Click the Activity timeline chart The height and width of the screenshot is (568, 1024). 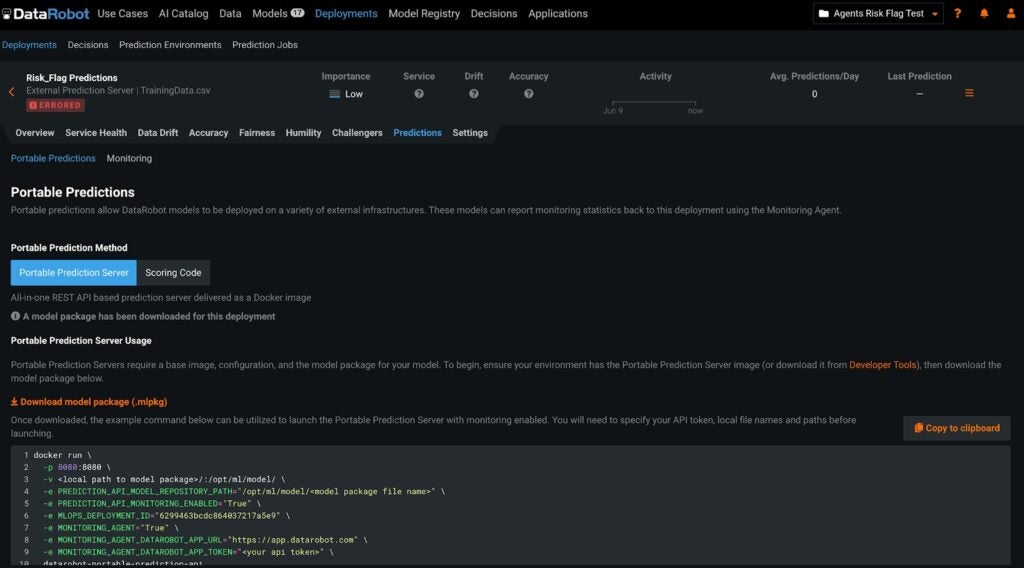654,102
